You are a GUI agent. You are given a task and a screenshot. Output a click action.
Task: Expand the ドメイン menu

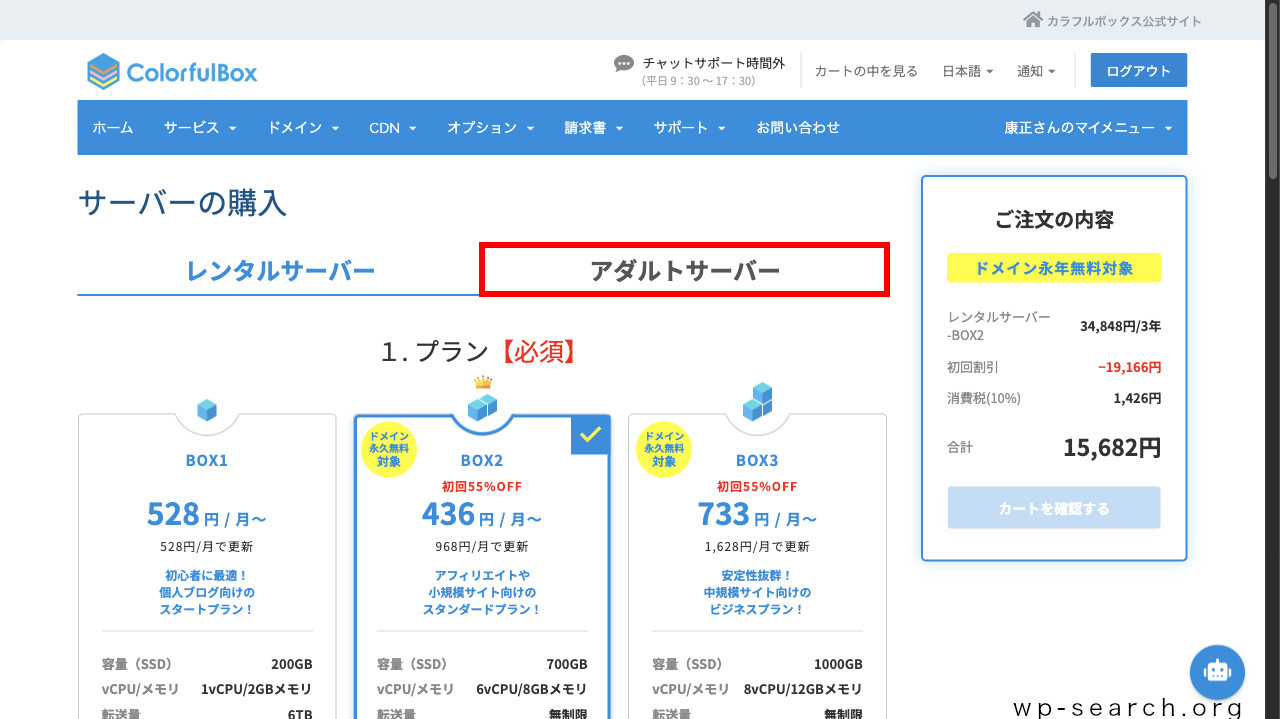coord(303,127)
